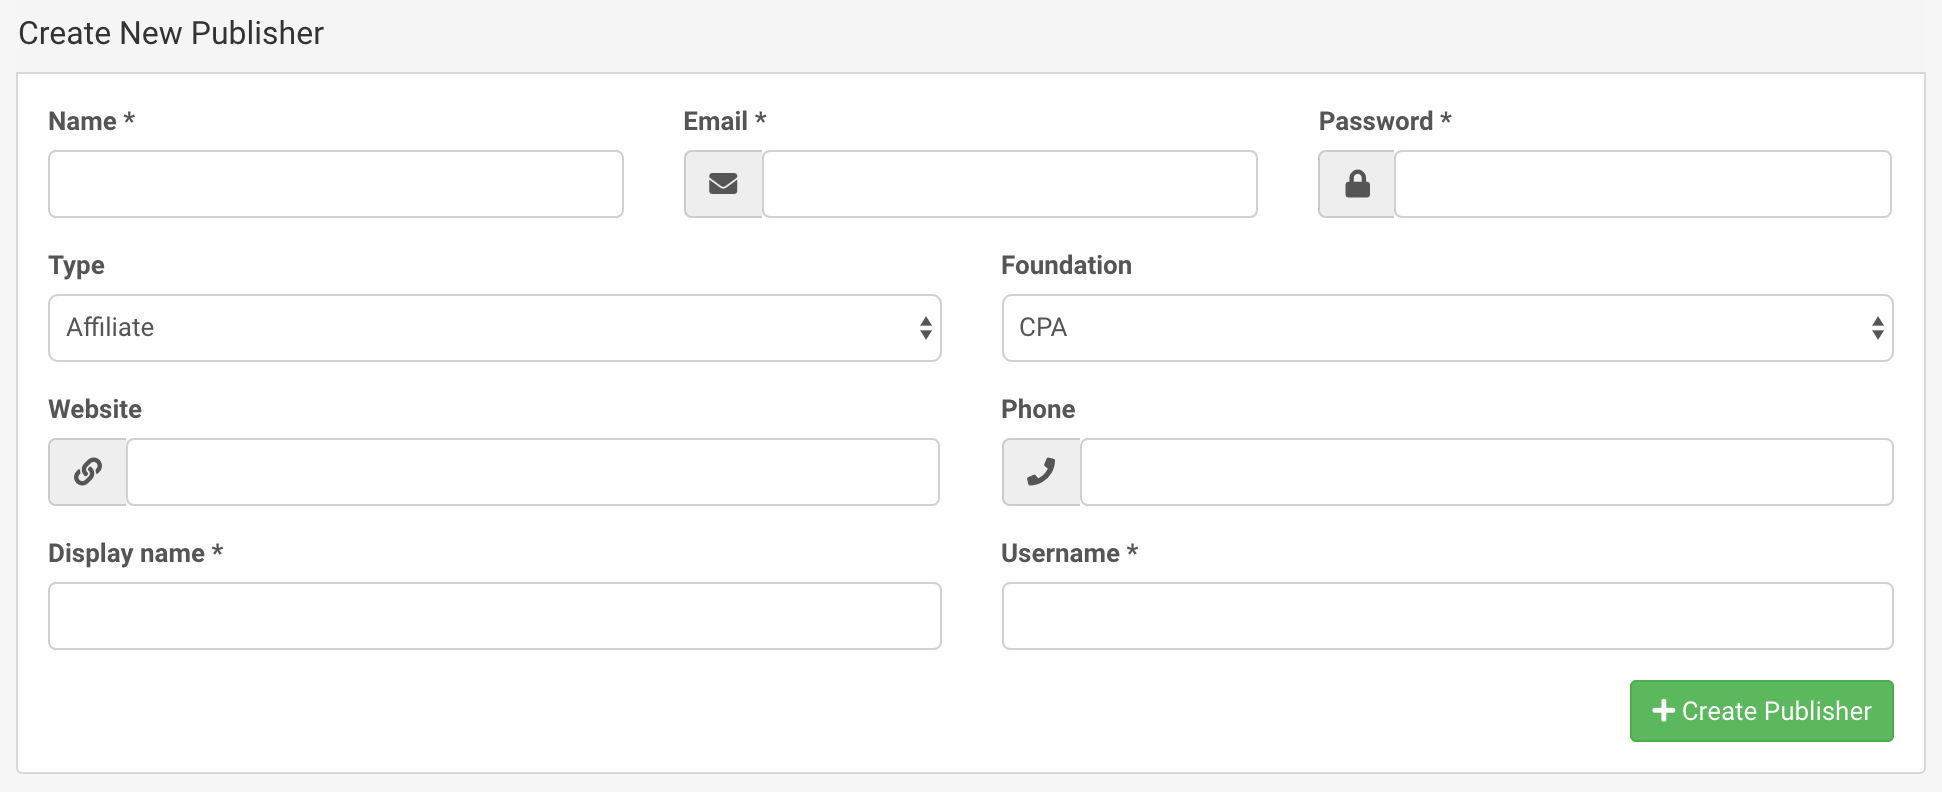Screen dimensions: 1942x792
Task: Focus the Display name input field
Action: [495, 616]
